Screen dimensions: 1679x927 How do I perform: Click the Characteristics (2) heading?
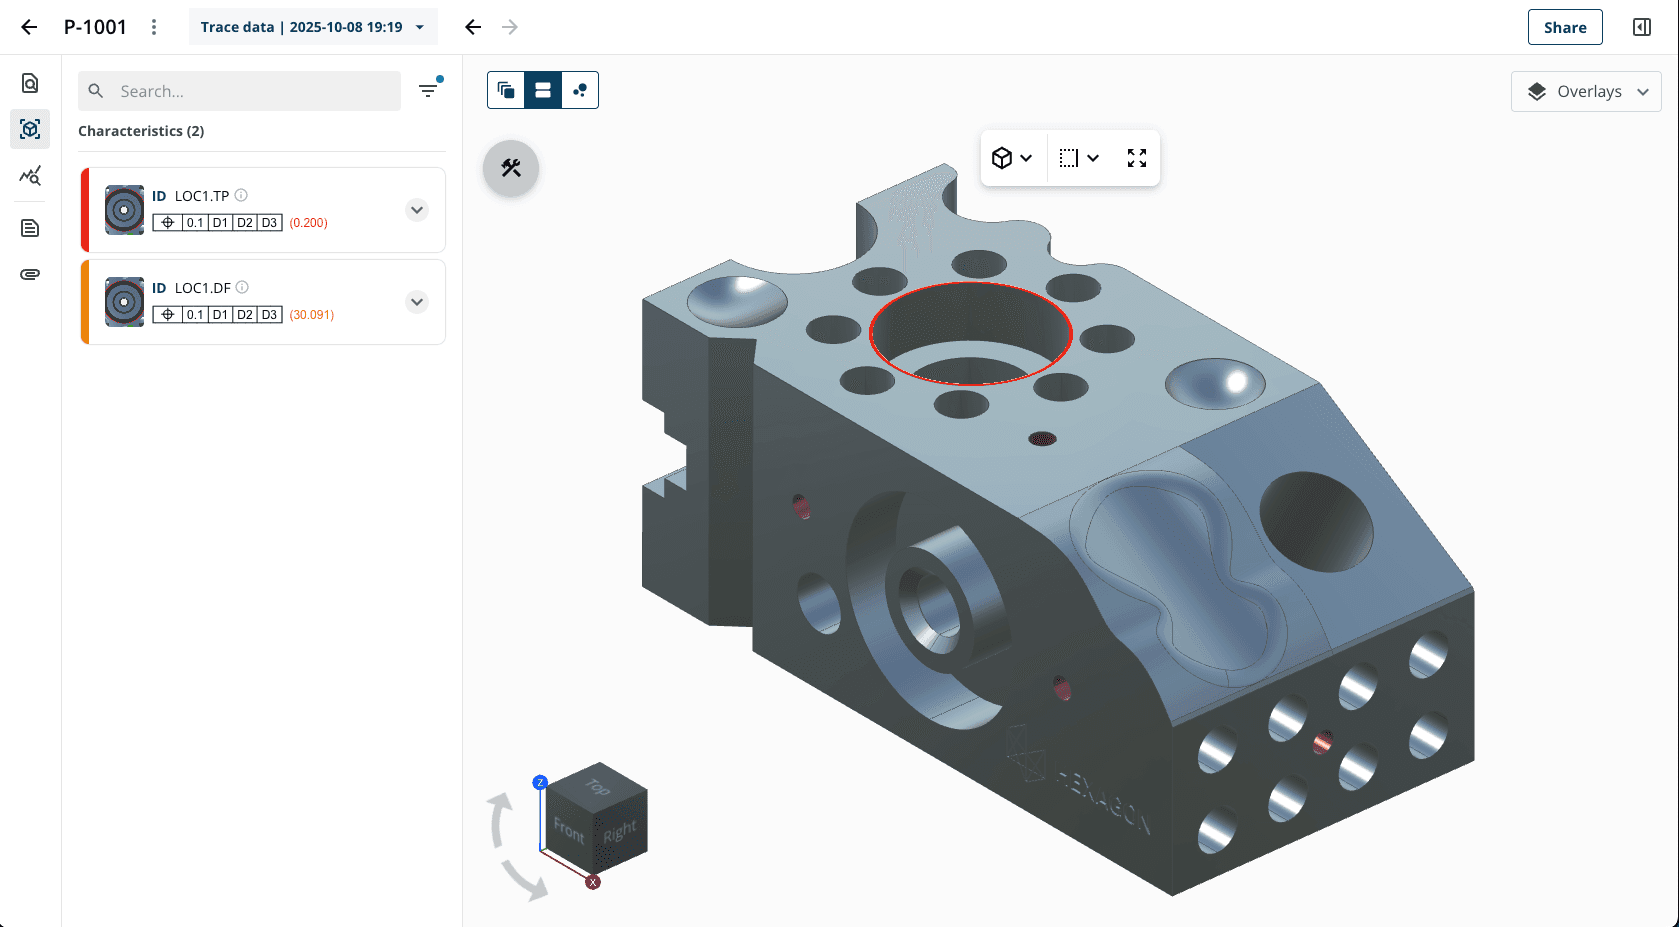[x=141, y=131]
